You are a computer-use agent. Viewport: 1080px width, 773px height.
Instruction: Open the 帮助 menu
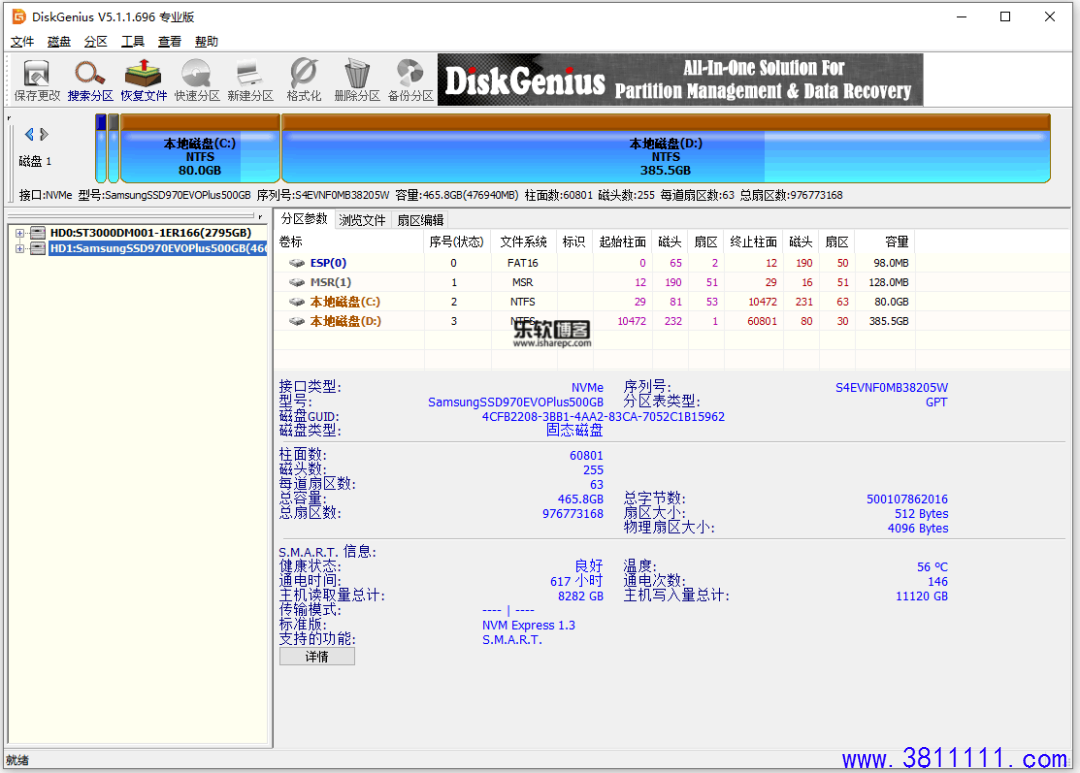point(207,41)
